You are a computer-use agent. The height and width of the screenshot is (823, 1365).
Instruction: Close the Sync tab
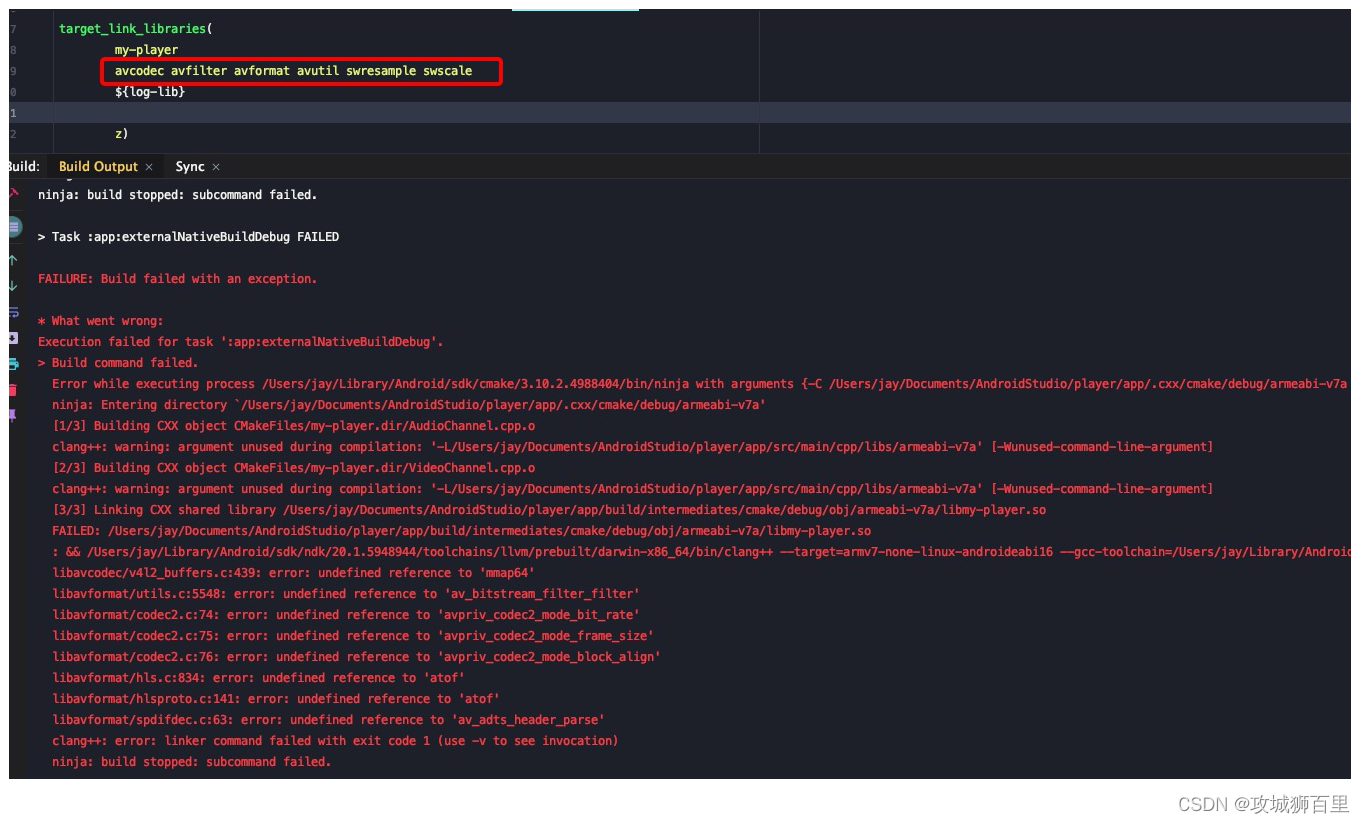(216, 167)
